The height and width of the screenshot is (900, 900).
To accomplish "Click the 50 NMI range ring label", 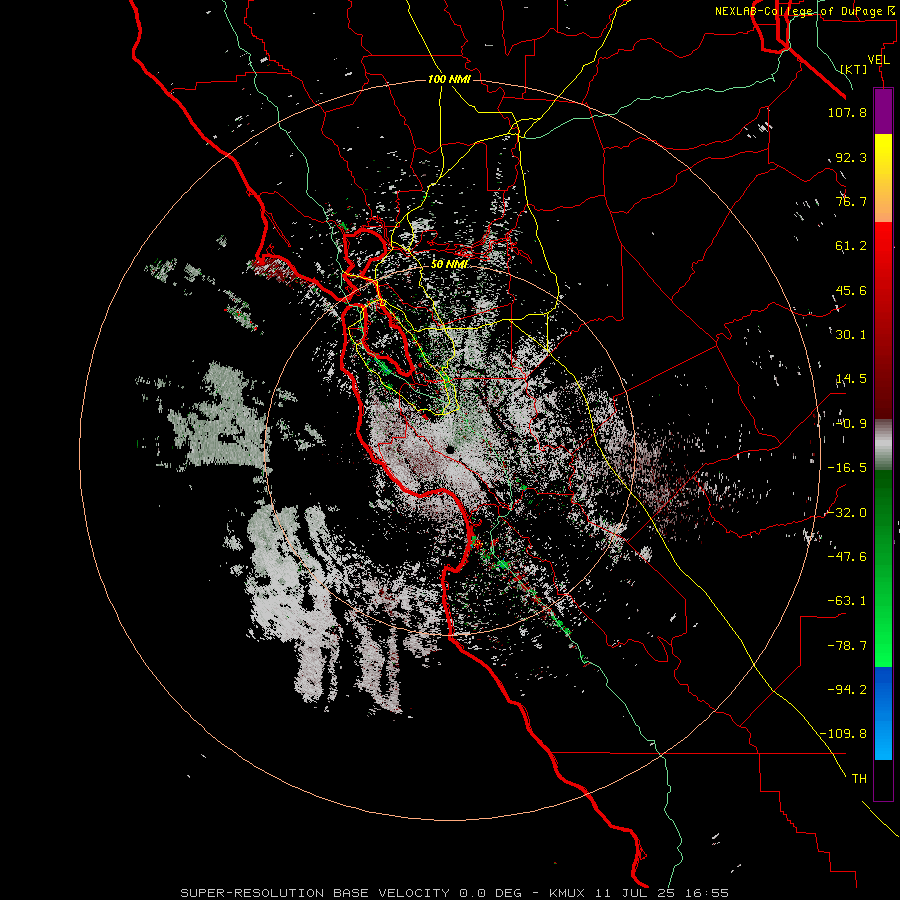I will click(x=449, y=264).
